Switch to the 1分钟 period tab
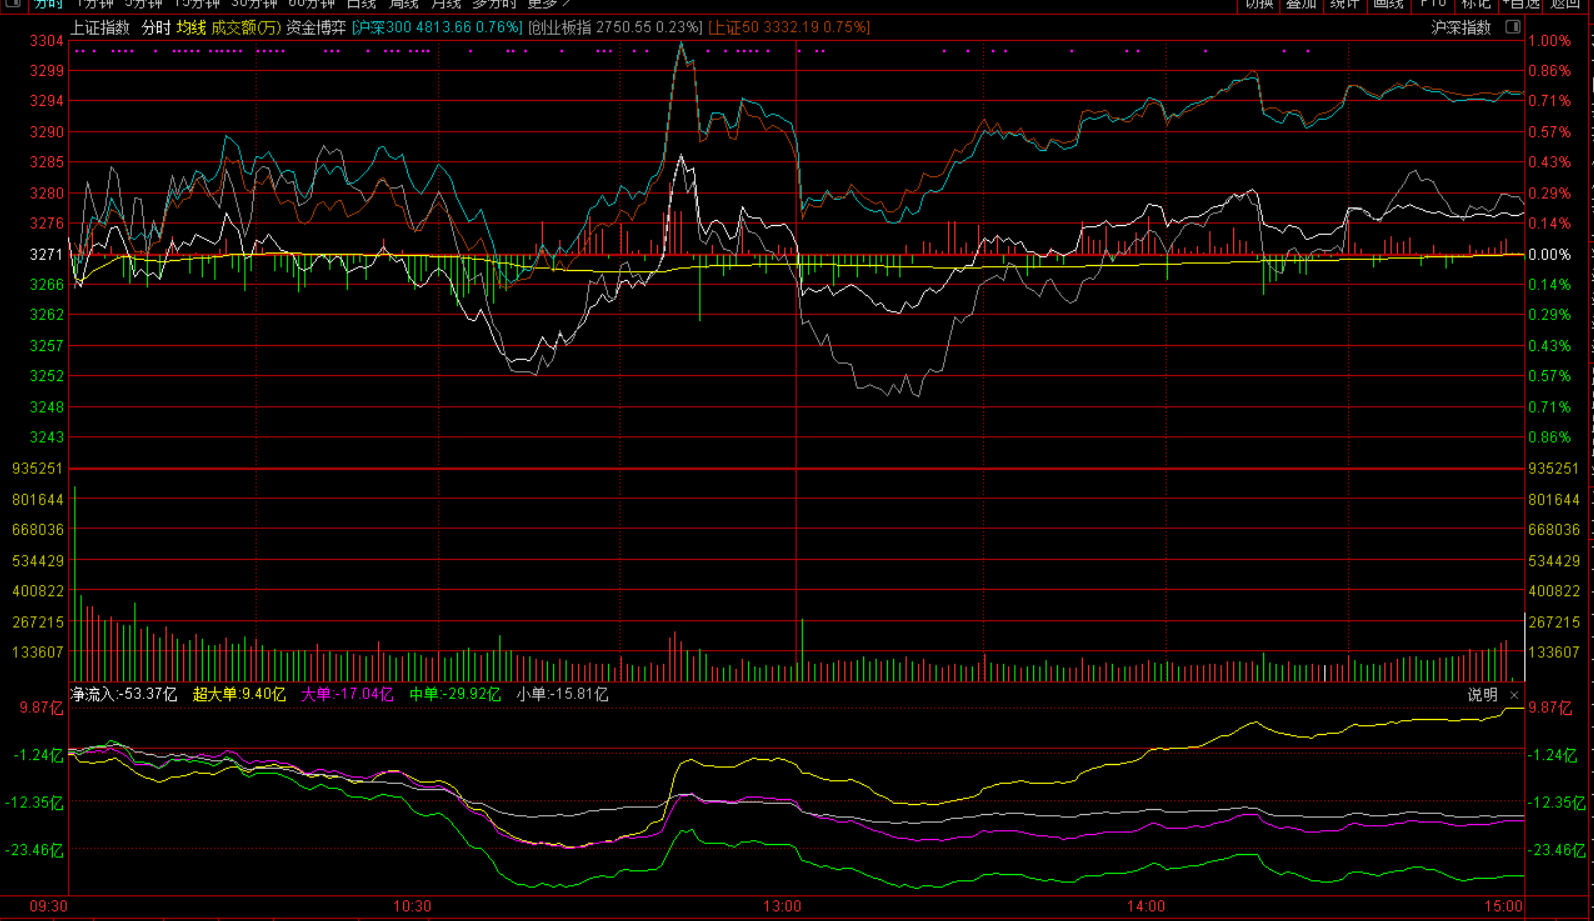 click(95, 4)
